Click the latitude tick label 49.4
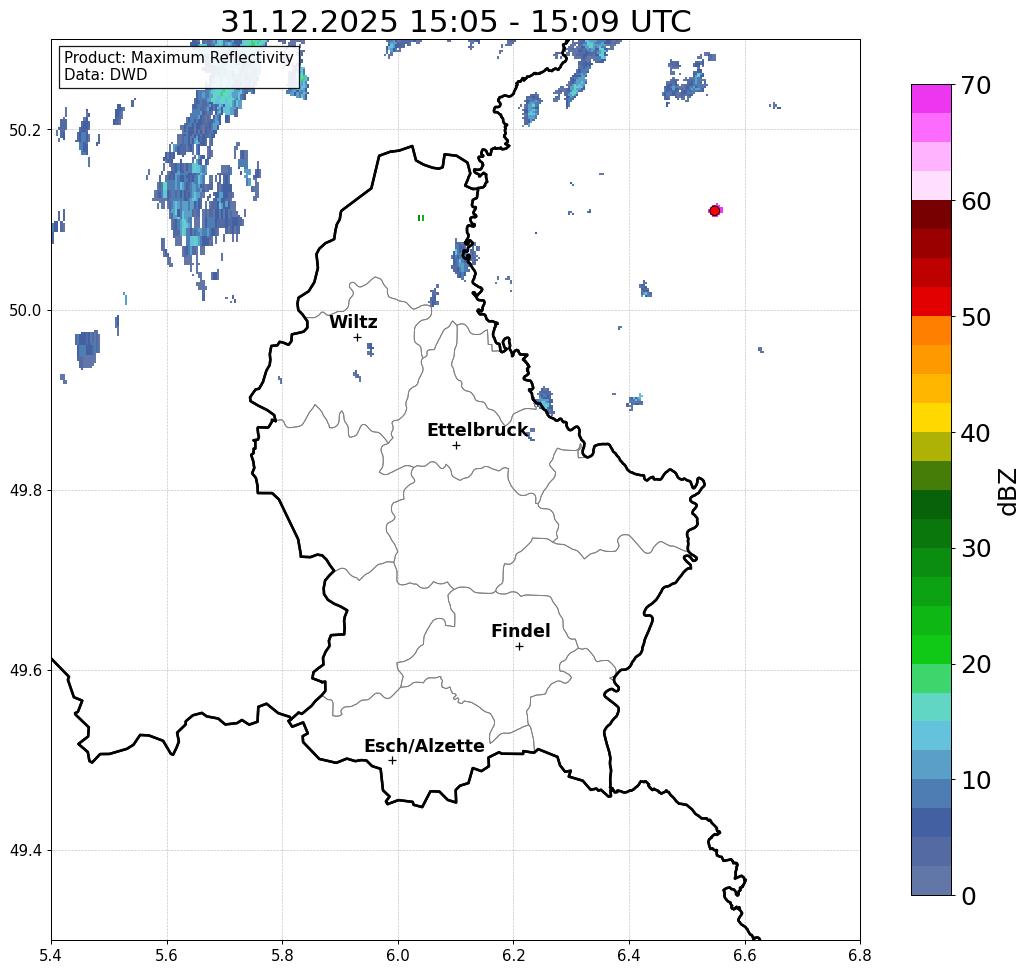The height and width of the screenshot is (973, 1029). (24, 850)
